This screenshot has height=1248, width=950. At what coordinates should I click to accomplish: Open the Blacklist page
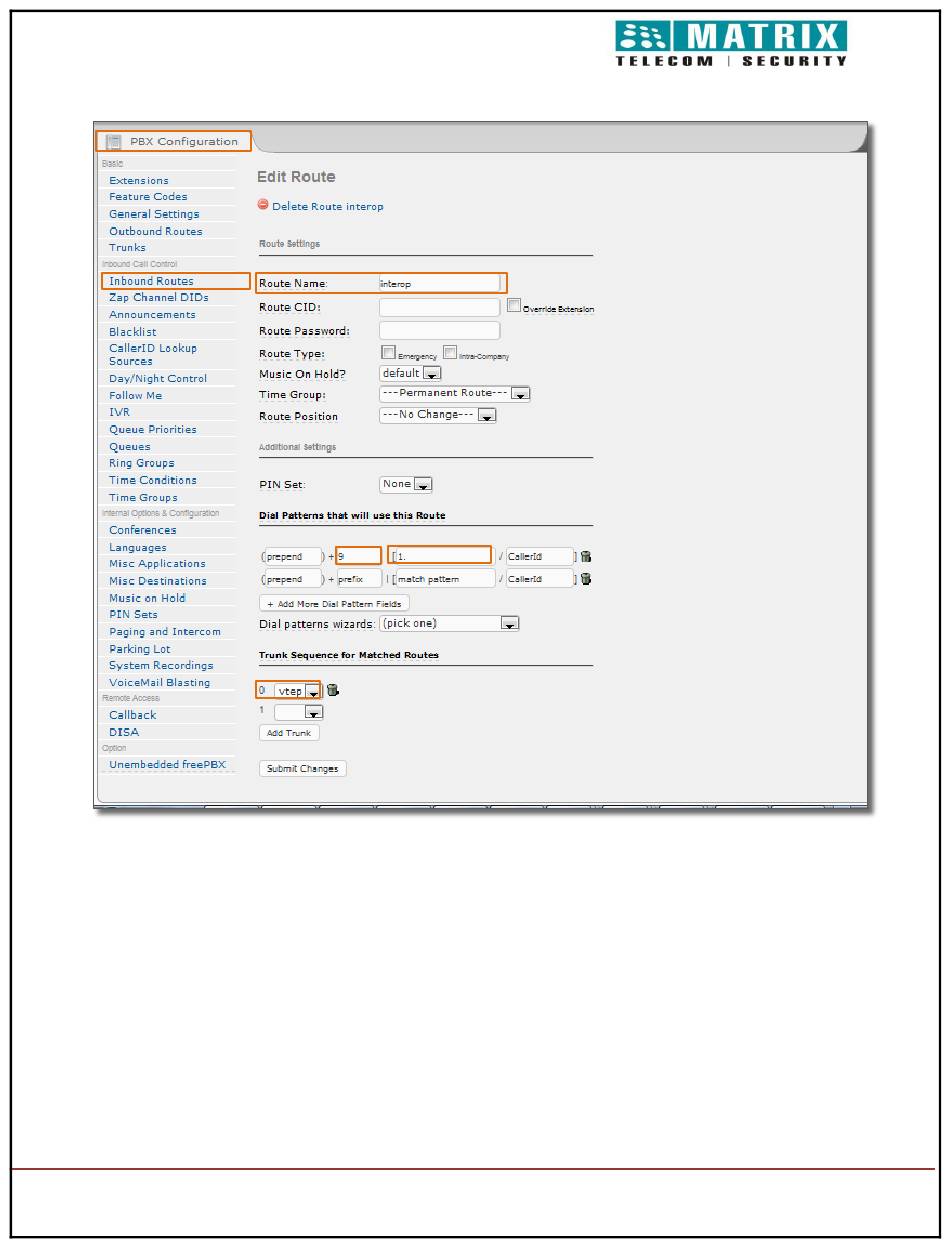pos(133,332)
